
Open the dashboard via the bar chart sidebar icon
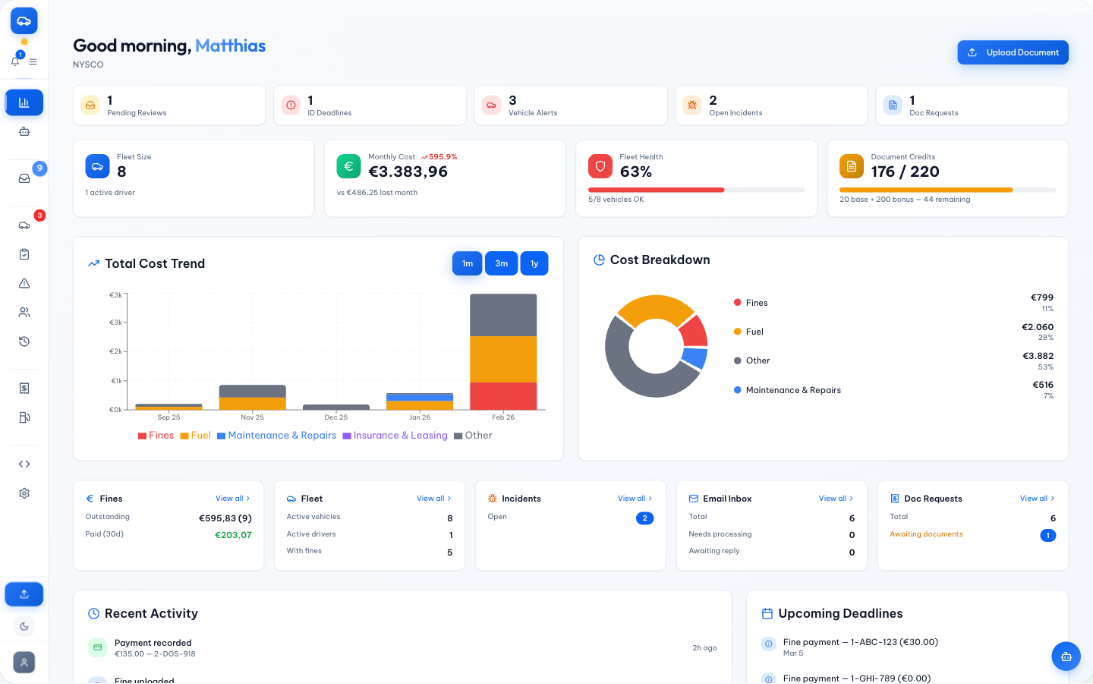pyautogui.click(x=24, y=102)
